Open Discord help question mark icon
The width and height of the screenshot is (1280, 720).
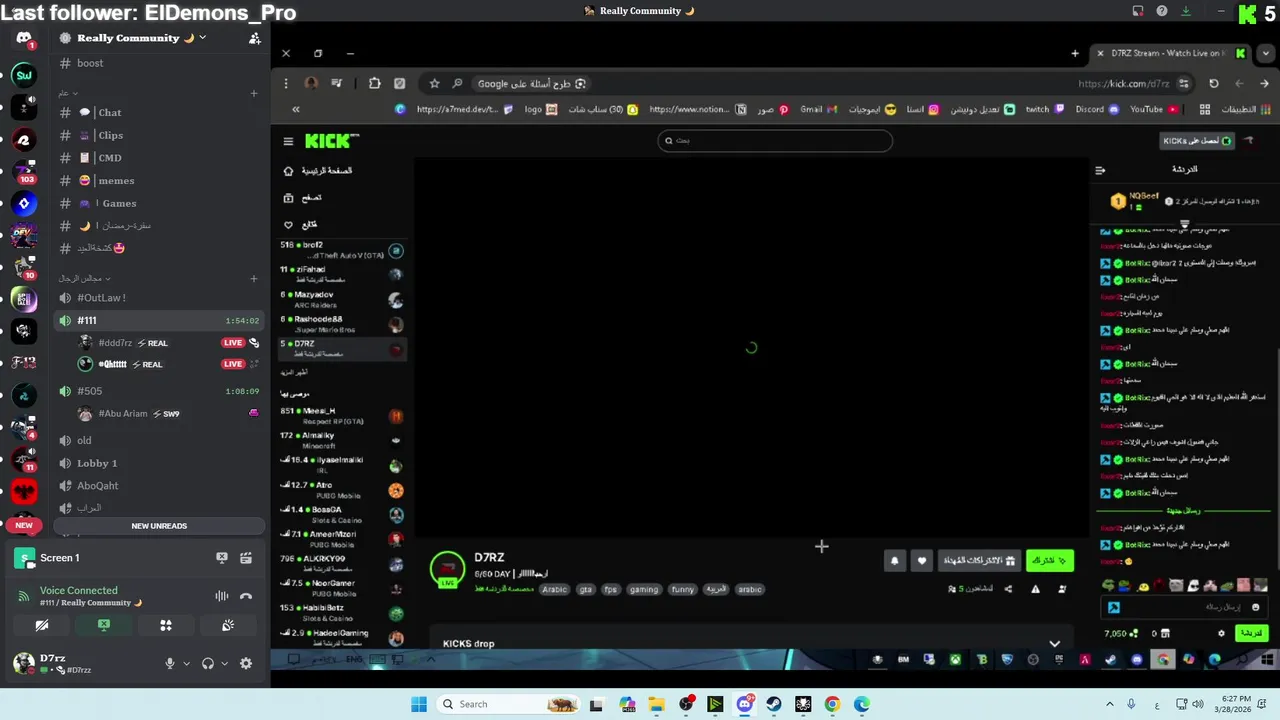click(x=1162, y=11)
